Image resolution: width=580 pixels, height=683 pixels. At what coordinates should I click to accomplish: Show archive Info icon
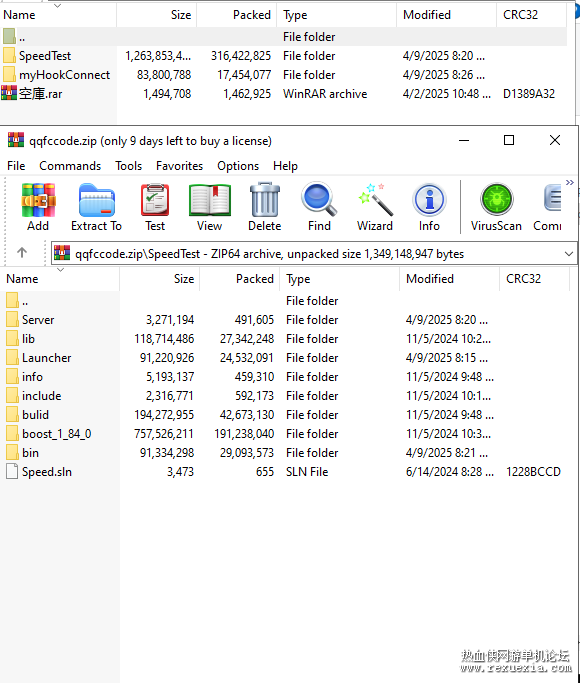(429, 200)
